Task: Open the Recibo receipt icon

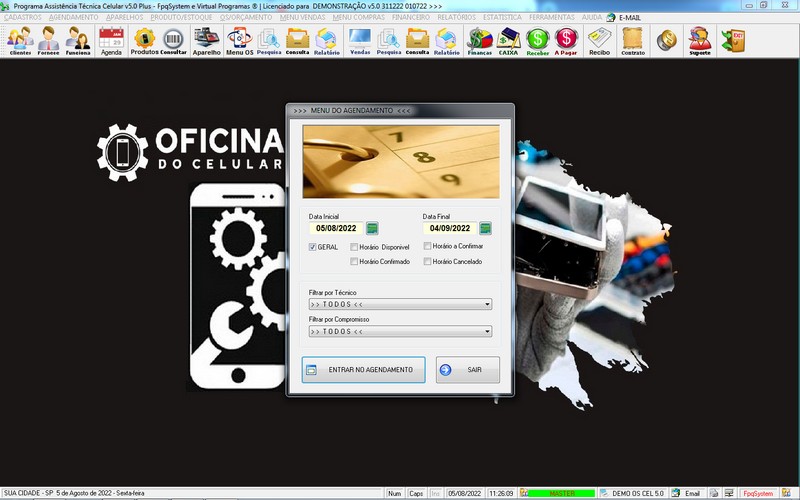Action: [599, 41]
